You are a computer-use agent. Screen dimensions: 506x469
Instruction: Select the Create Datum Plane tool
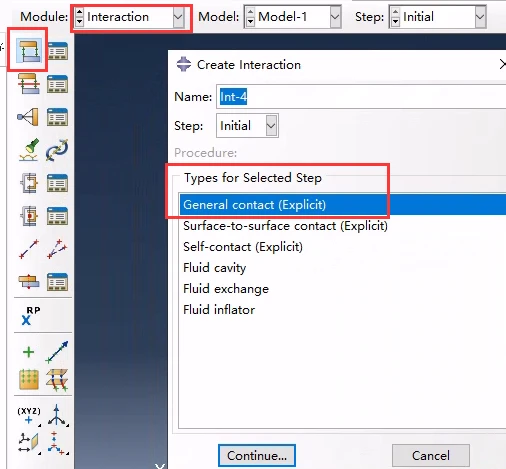click(29, 443)
